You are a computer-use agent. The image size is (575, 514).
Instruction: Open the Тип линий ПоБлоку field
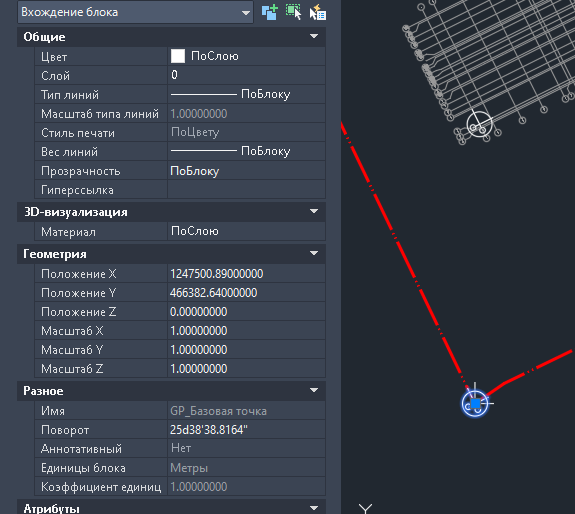coord(246,94)
